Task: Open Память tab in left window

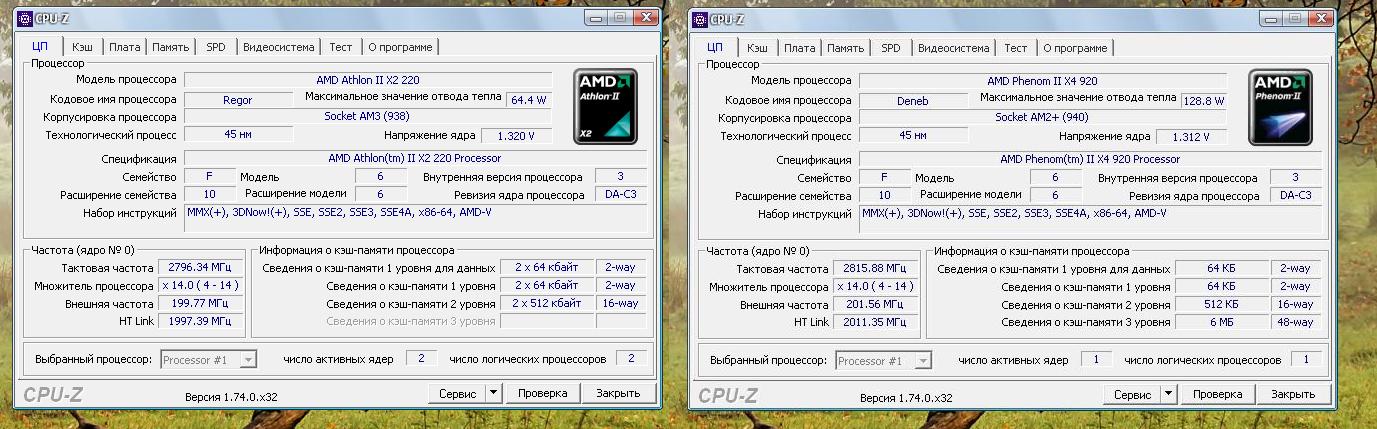Action: (171, 47)
